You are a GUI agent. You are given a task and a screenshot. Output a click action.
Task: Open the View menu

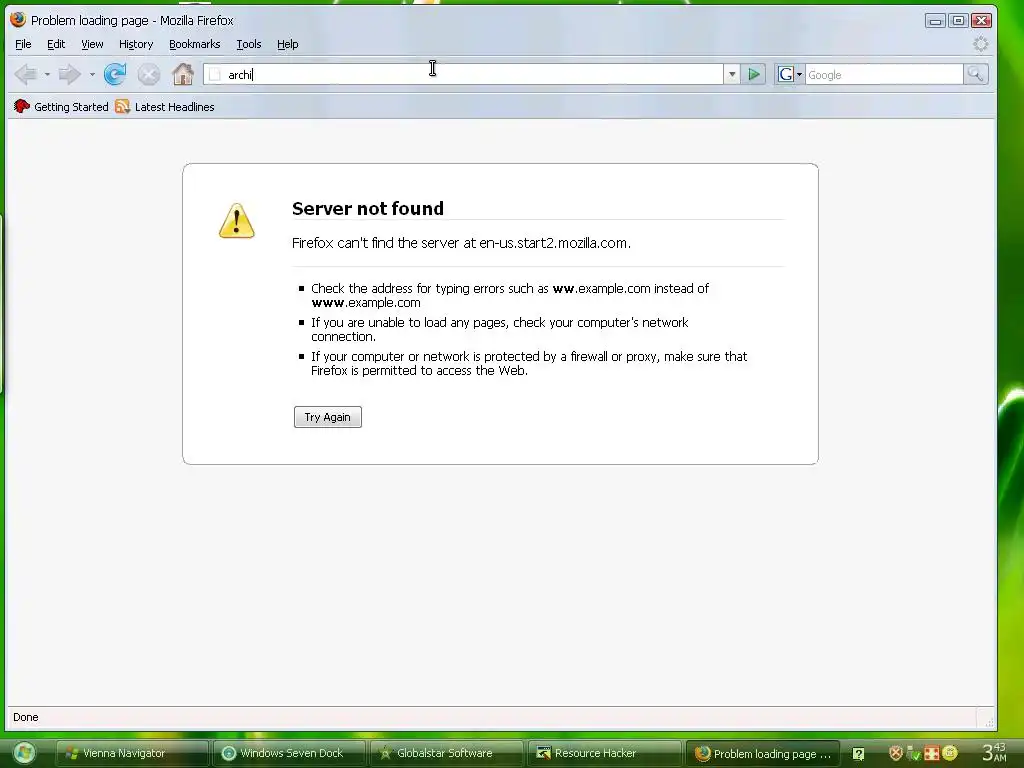click(x=92, y=44)
